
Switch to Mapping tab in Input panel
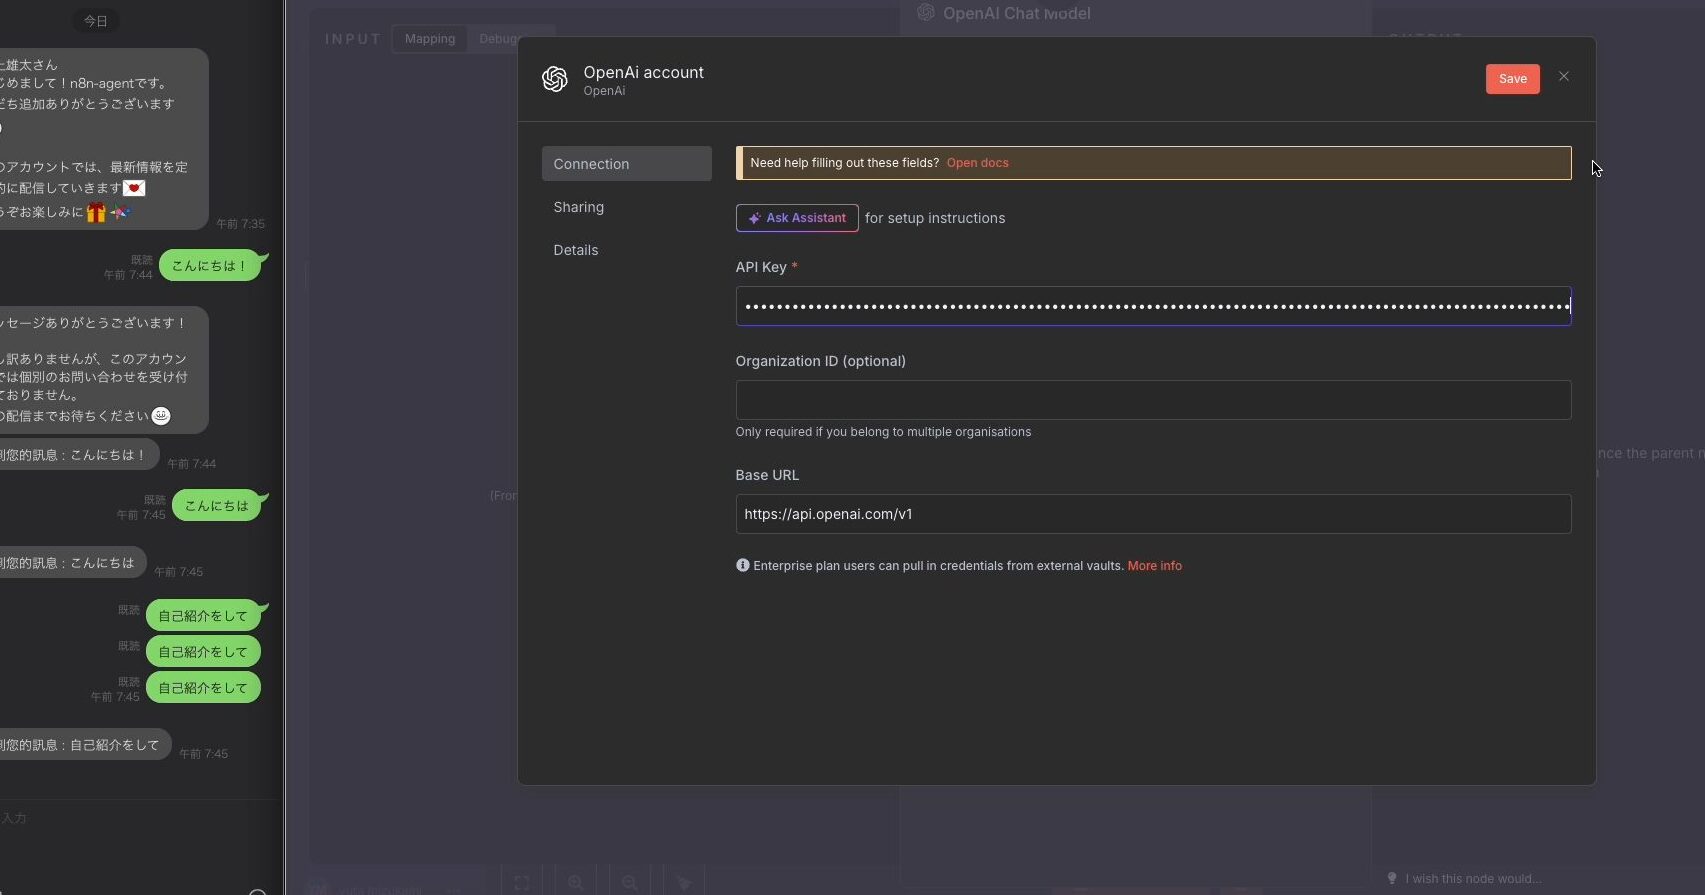point(430,39)
